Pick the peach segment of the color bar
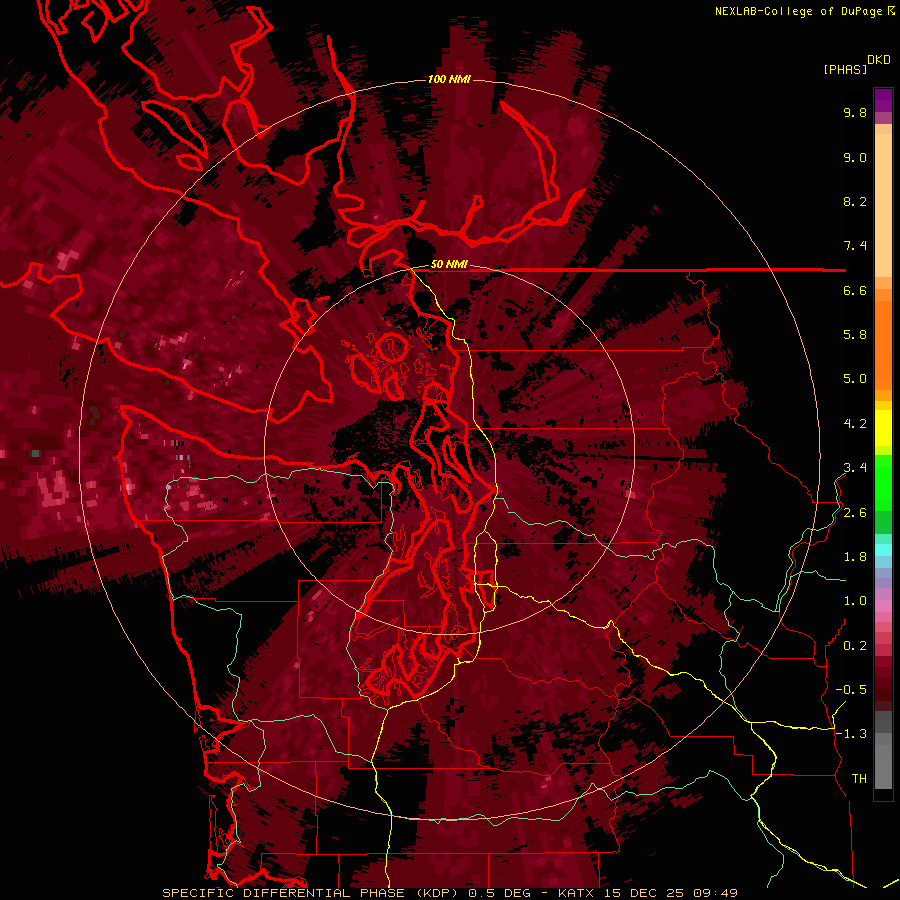 tap(883, 201)
